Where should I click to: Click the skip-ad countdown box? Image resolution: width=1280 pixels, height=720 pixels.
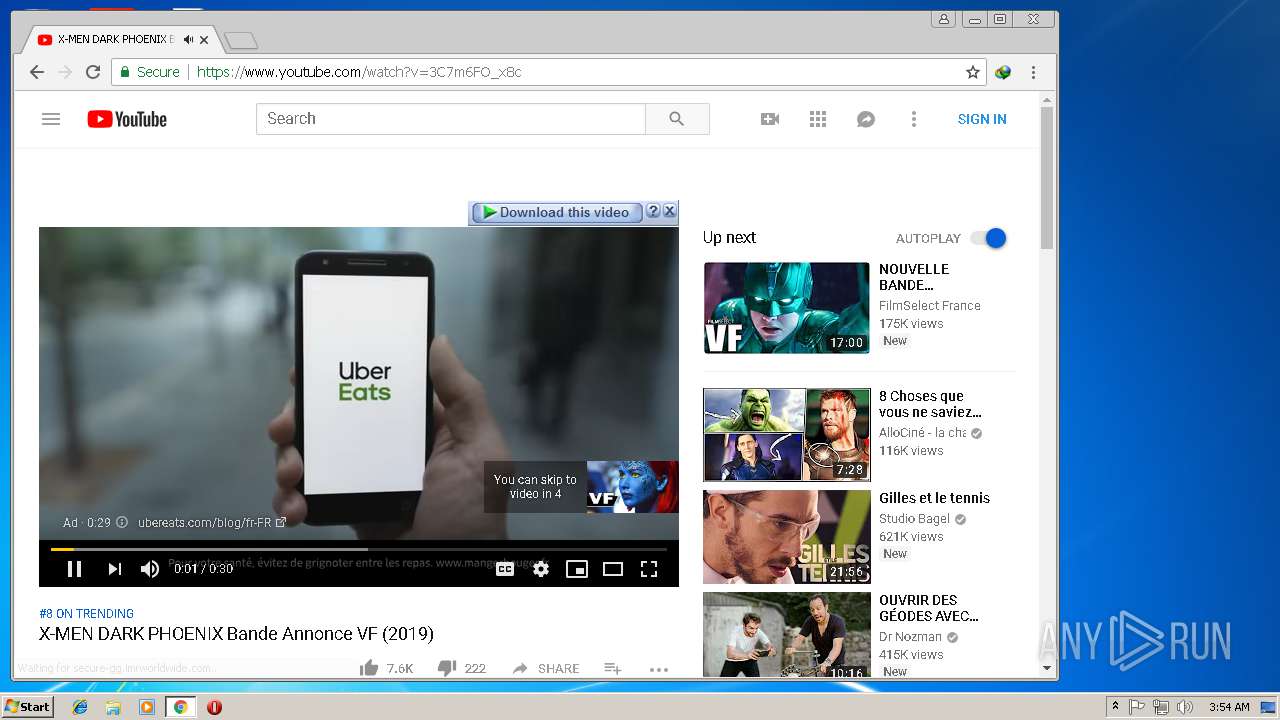pyautogui.click(x=535, y=487)
